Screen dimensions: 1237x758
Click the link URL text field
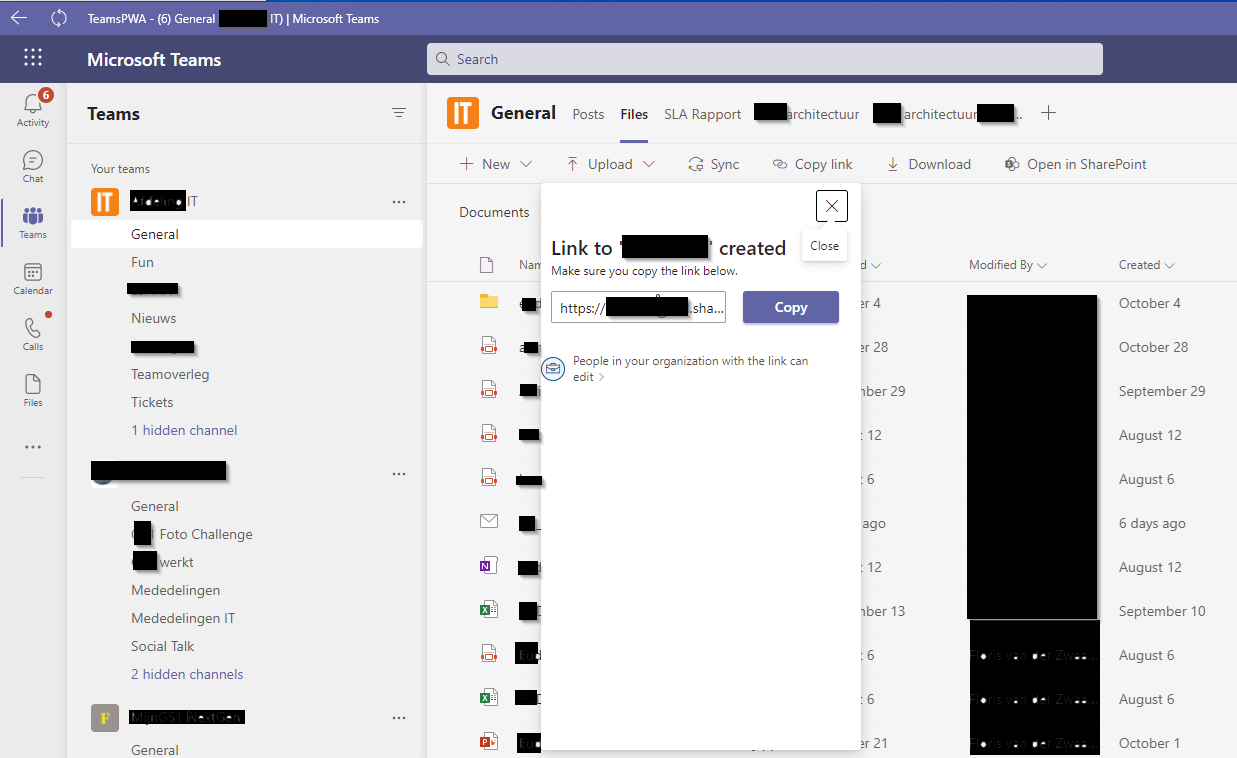pos(638,308)
